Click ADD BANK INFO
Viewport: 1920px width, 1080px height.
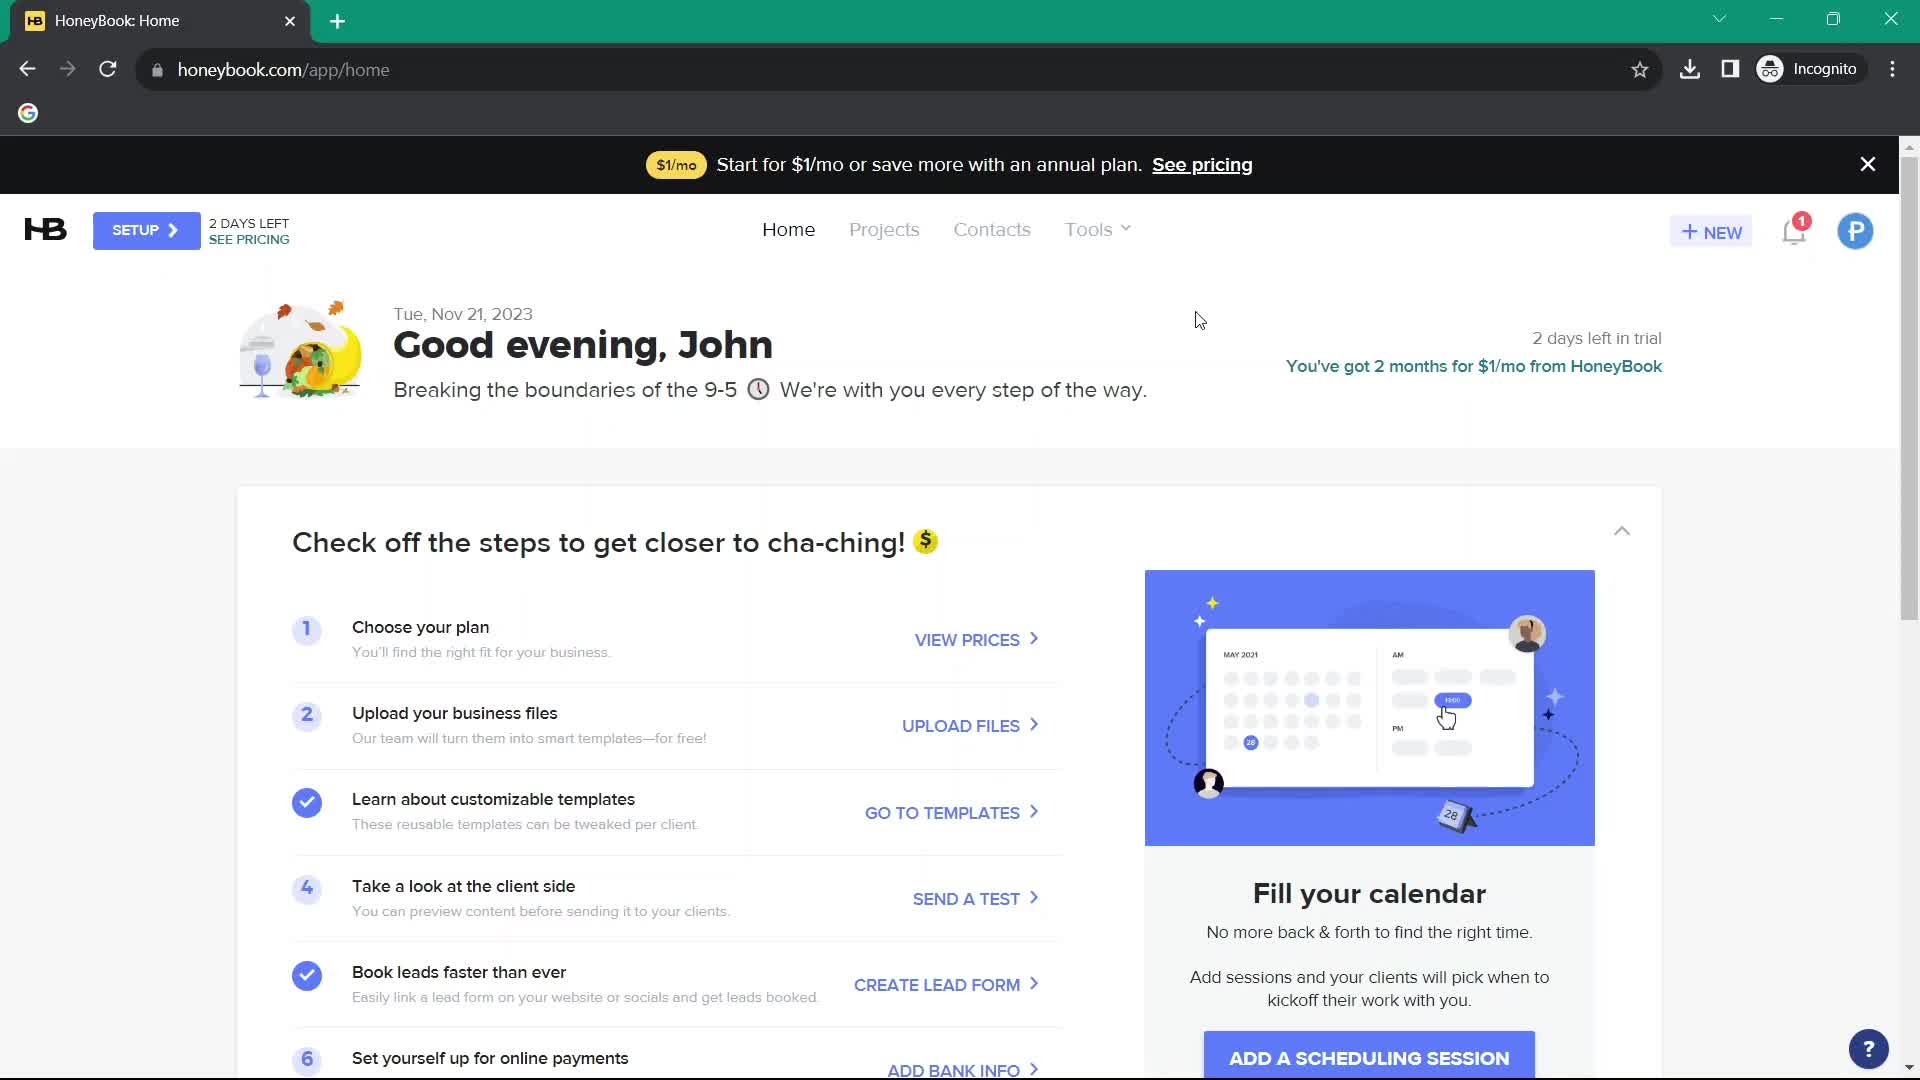962,1069
